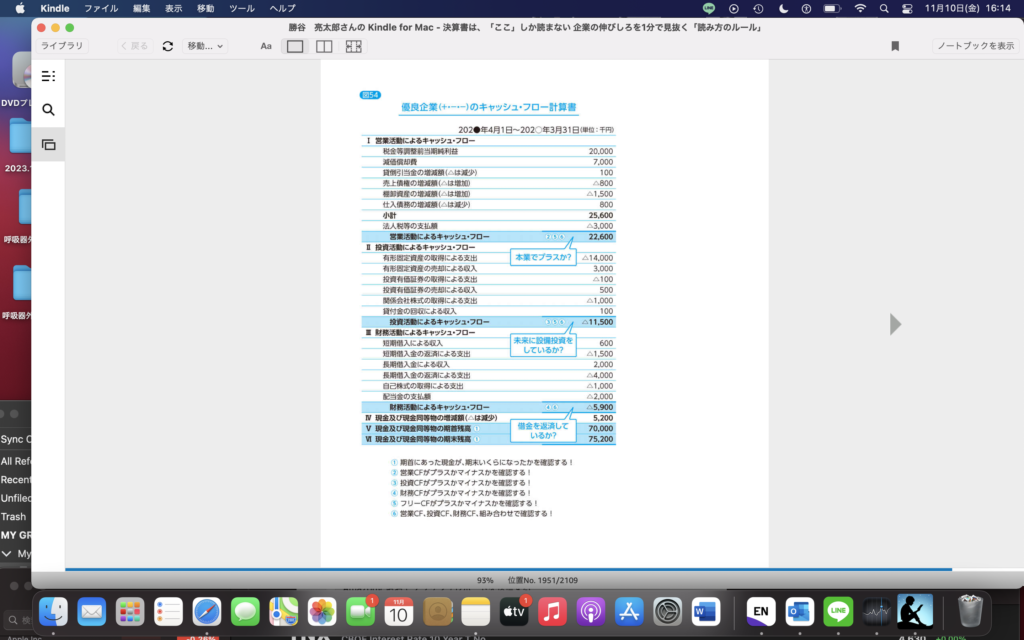Viewport: 1024px width, 640px height.
Task: Click the ライブラリ button
Action: 62,46
